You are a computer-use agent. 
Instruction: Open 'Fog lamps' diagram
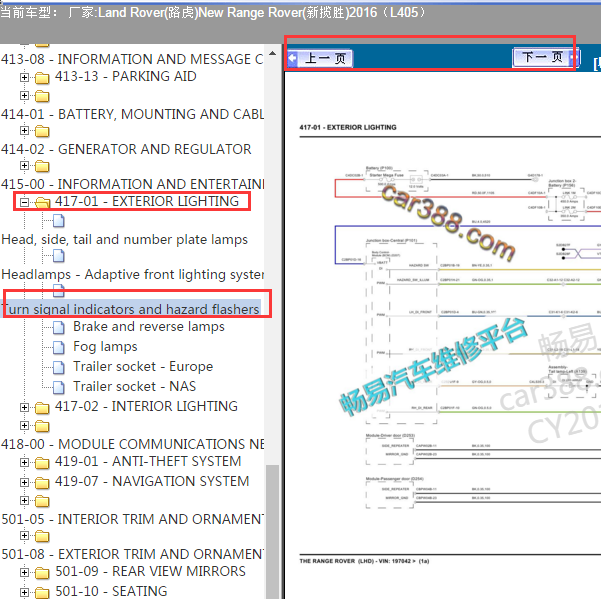click(105, 346)
